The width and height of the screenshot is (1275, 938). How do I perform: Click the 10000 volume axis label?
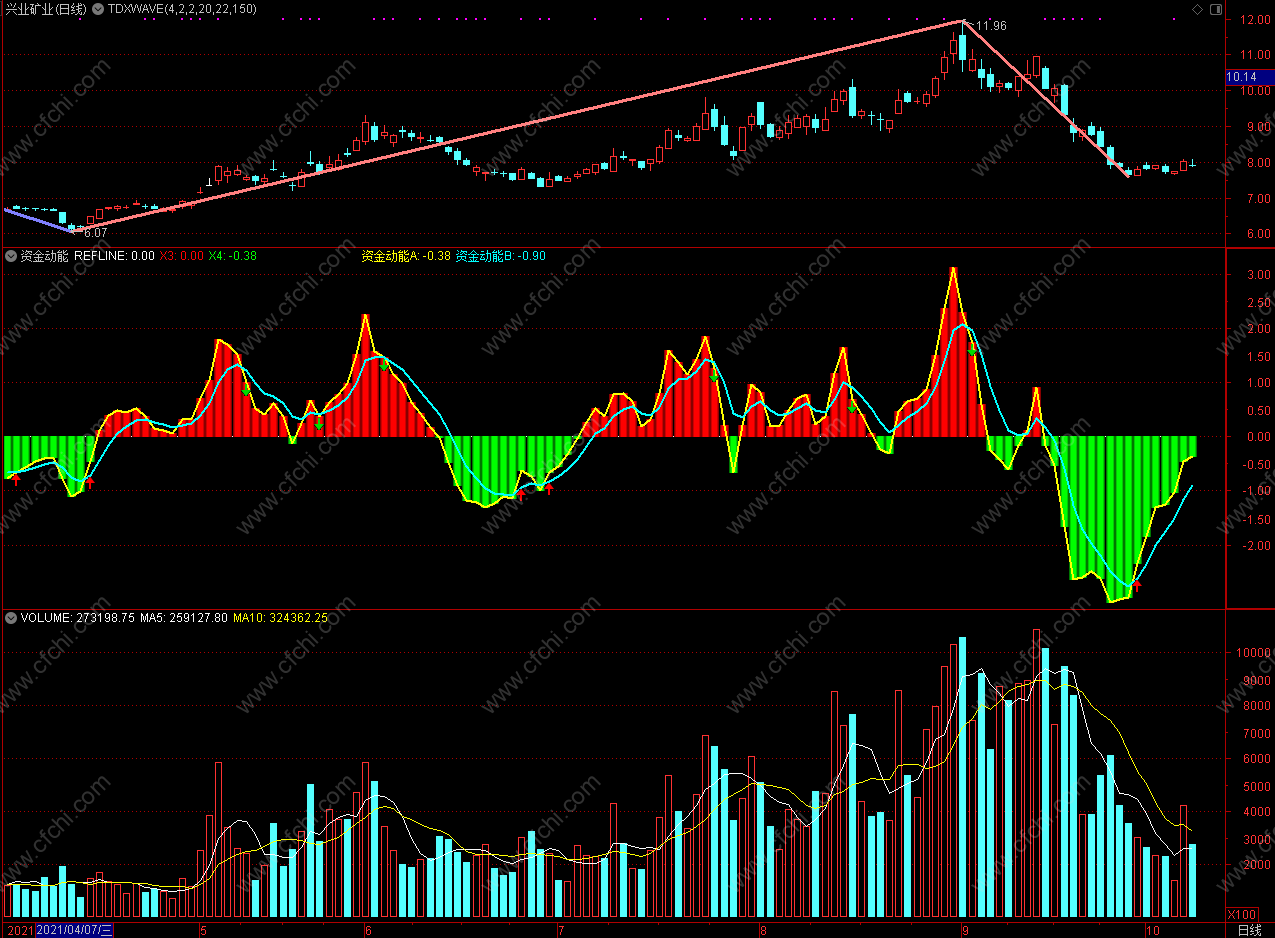point(1254,653)
